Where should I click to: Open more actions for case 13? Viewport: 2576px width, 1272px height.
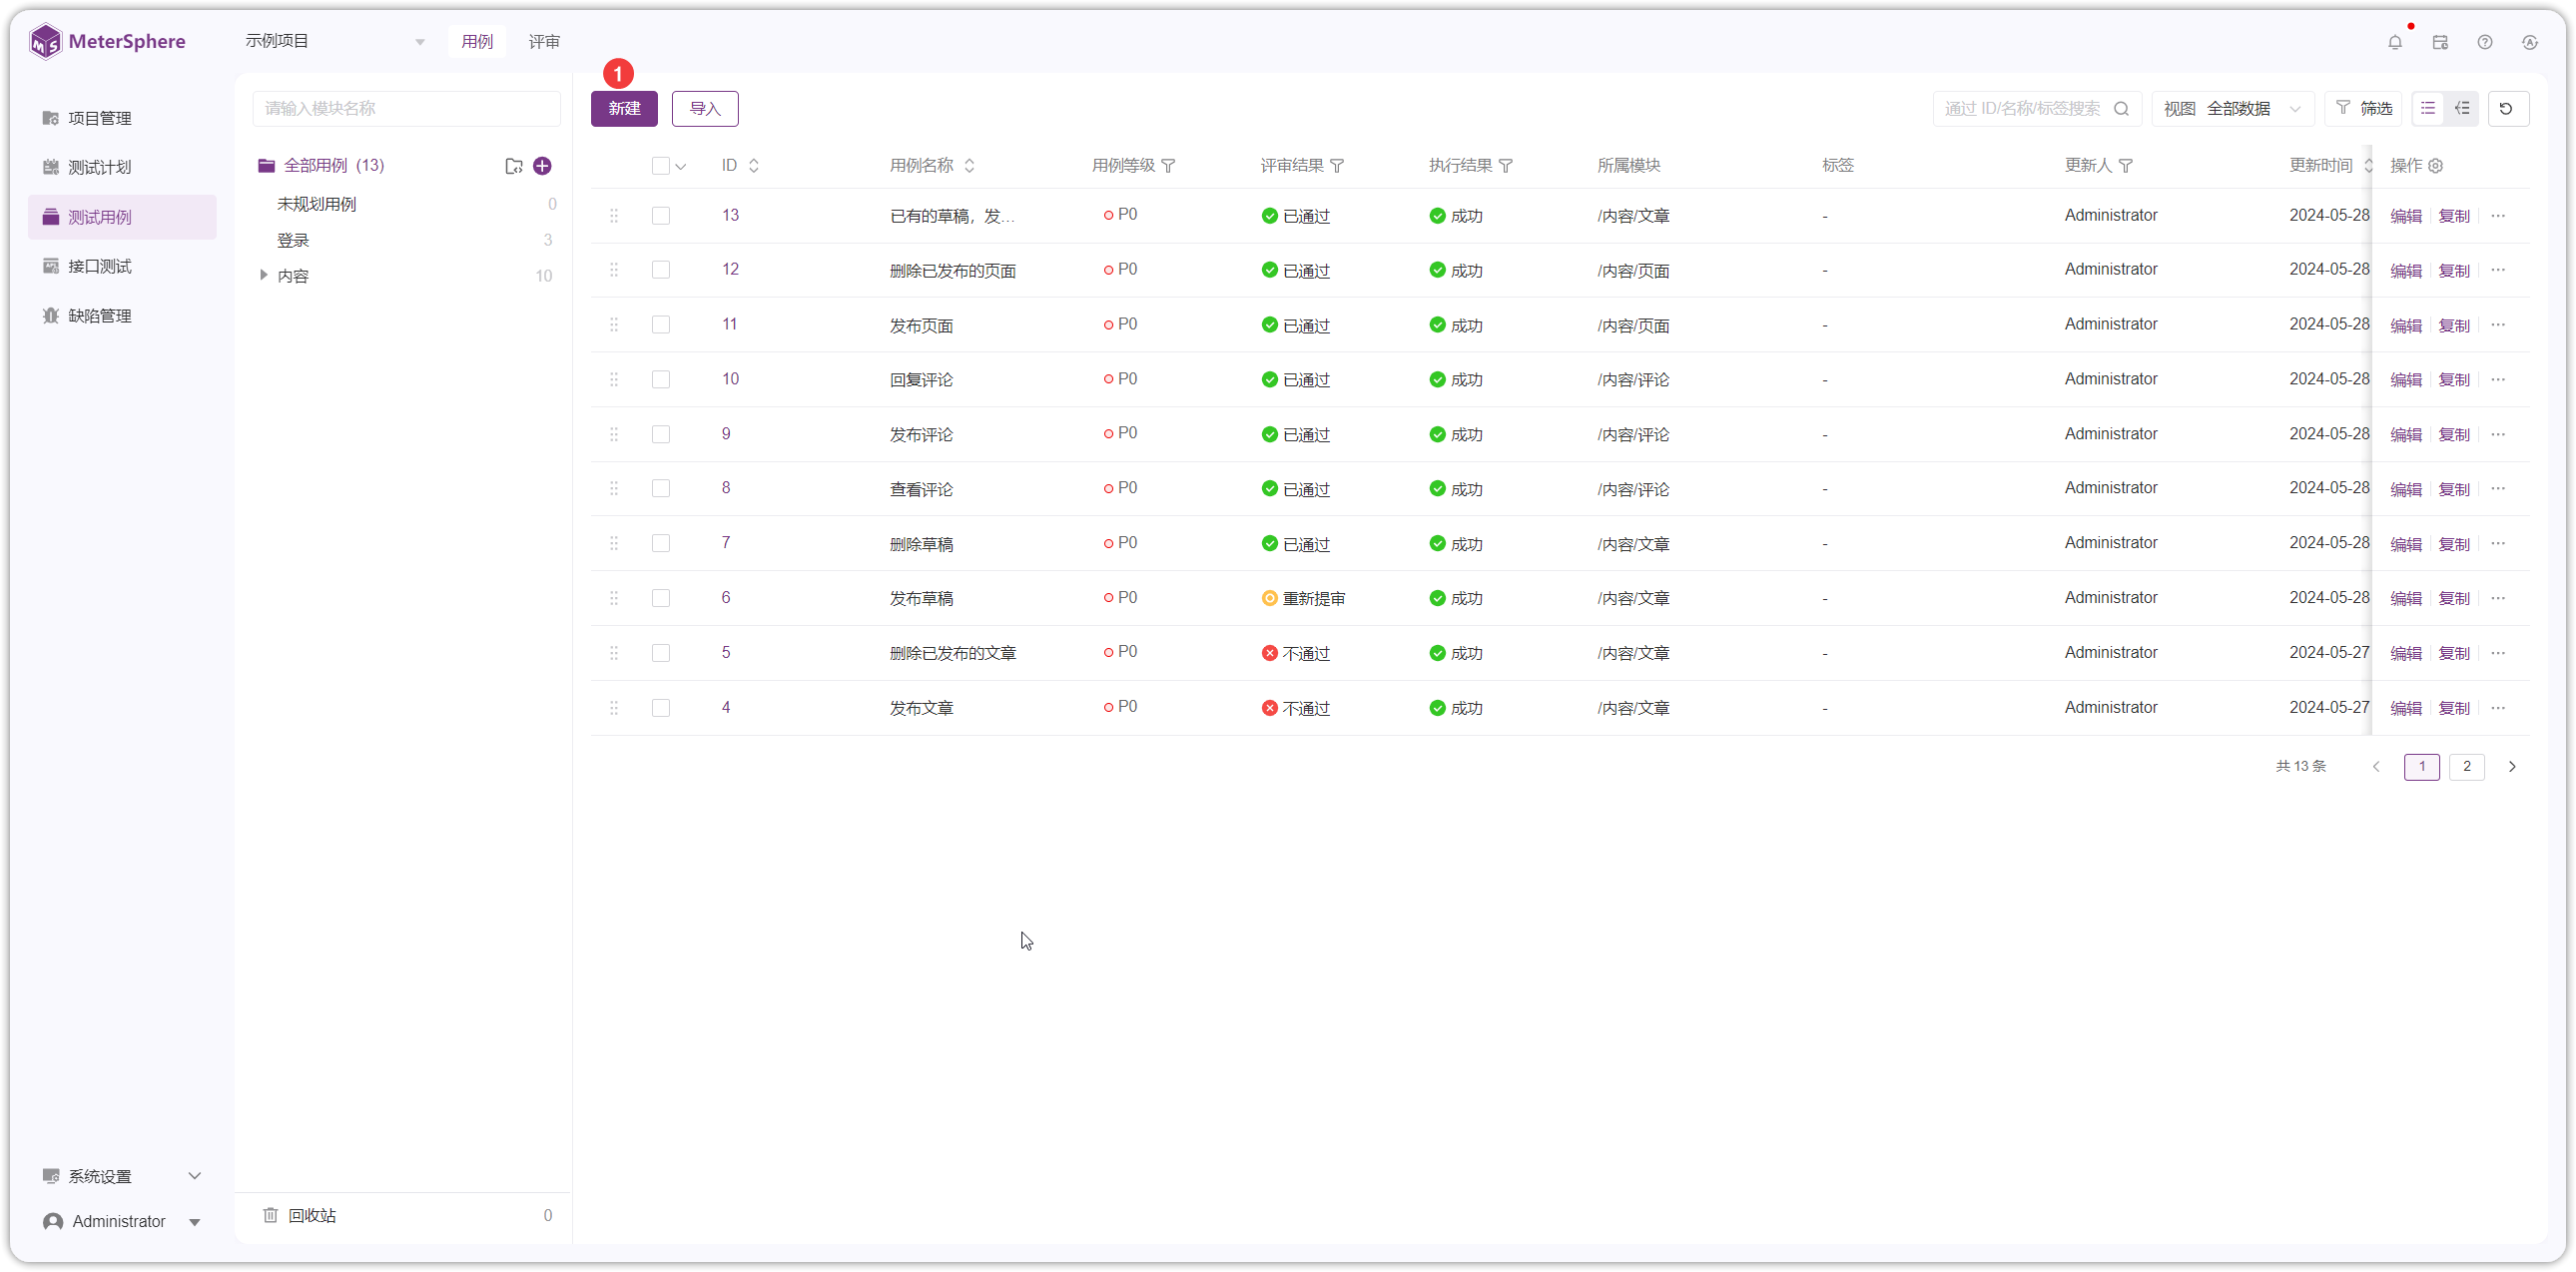[x=2499, y=216]
